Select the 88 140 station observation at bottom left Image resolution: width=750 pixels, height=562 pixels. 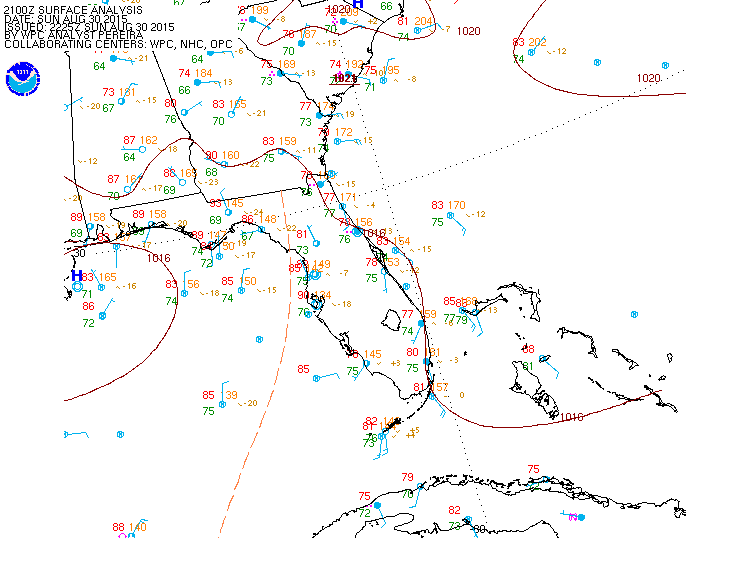130,528
